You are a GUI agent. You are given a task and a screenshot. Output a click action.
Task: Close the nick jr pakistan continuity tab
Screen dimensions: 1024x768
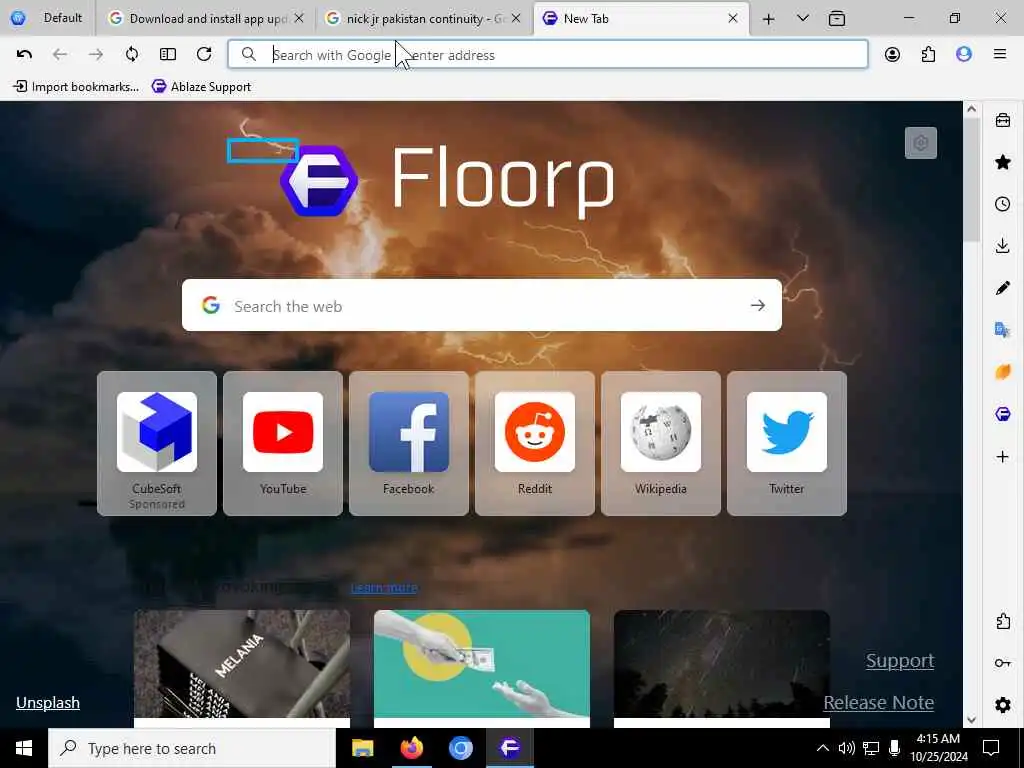point(516,18)
